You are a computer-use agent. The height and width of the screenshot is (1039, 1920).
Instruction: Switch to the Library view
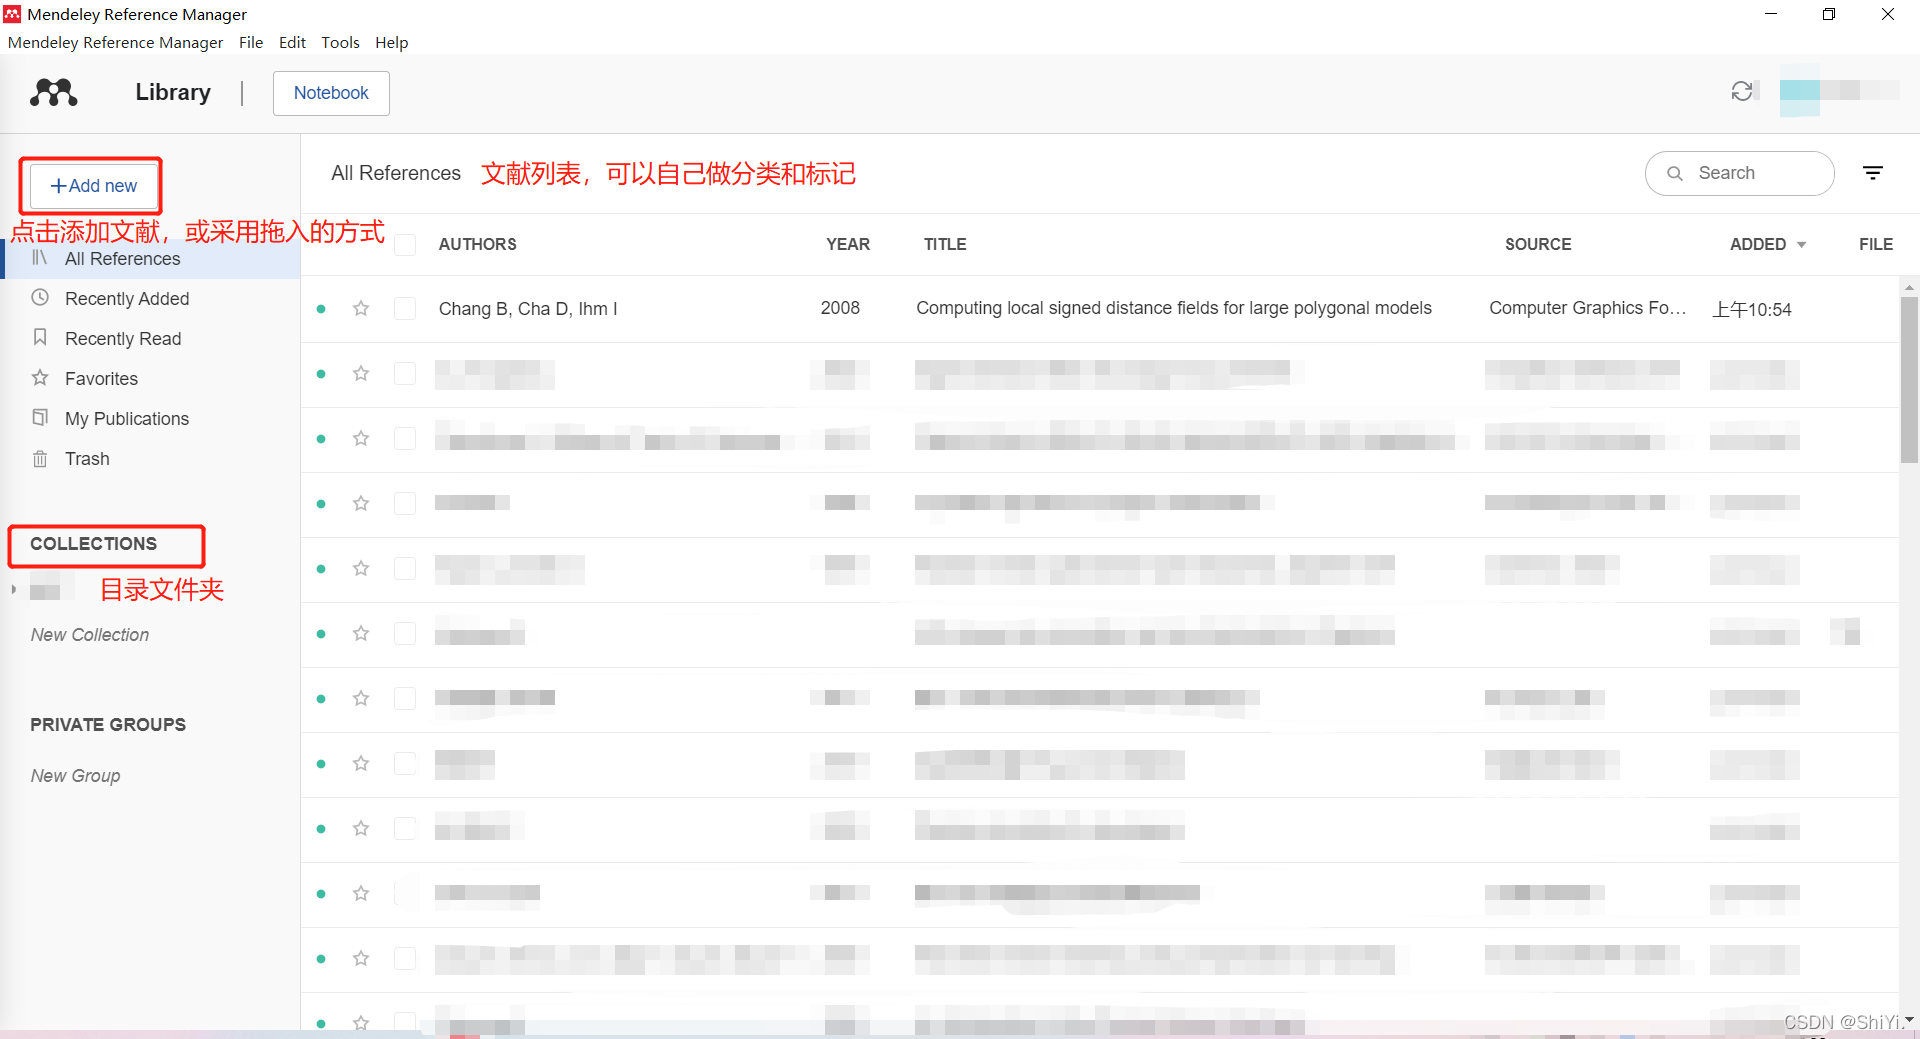click(173, 92)
